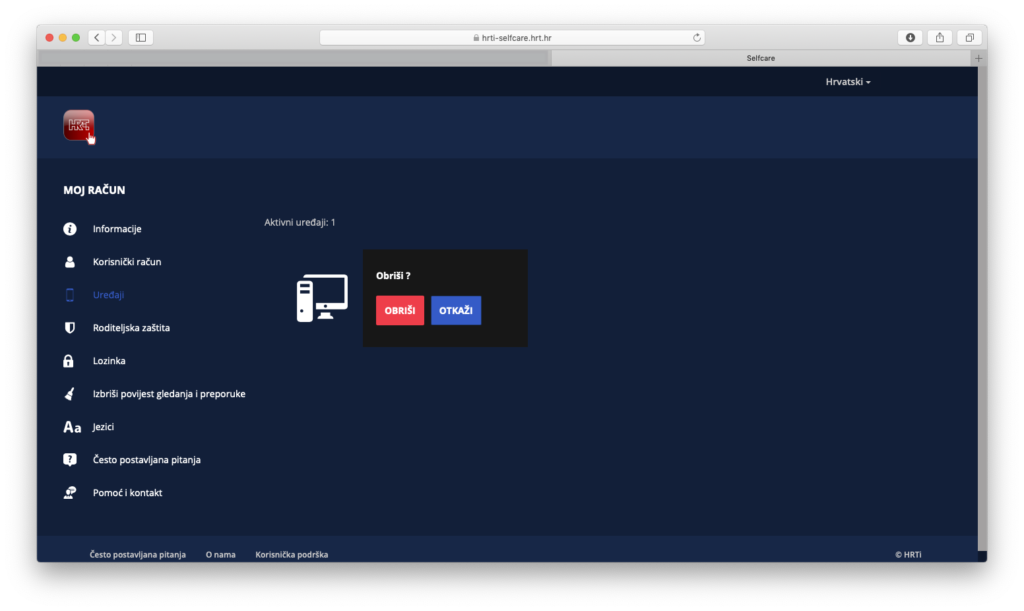The image size is (1024, 611).
Task: Click the Korisnički račun person icon
Action: [70, 262]
